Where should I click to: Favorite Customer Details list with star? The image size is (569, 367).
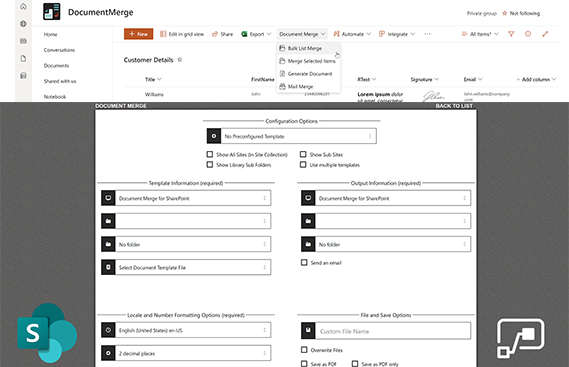(180, 60)
